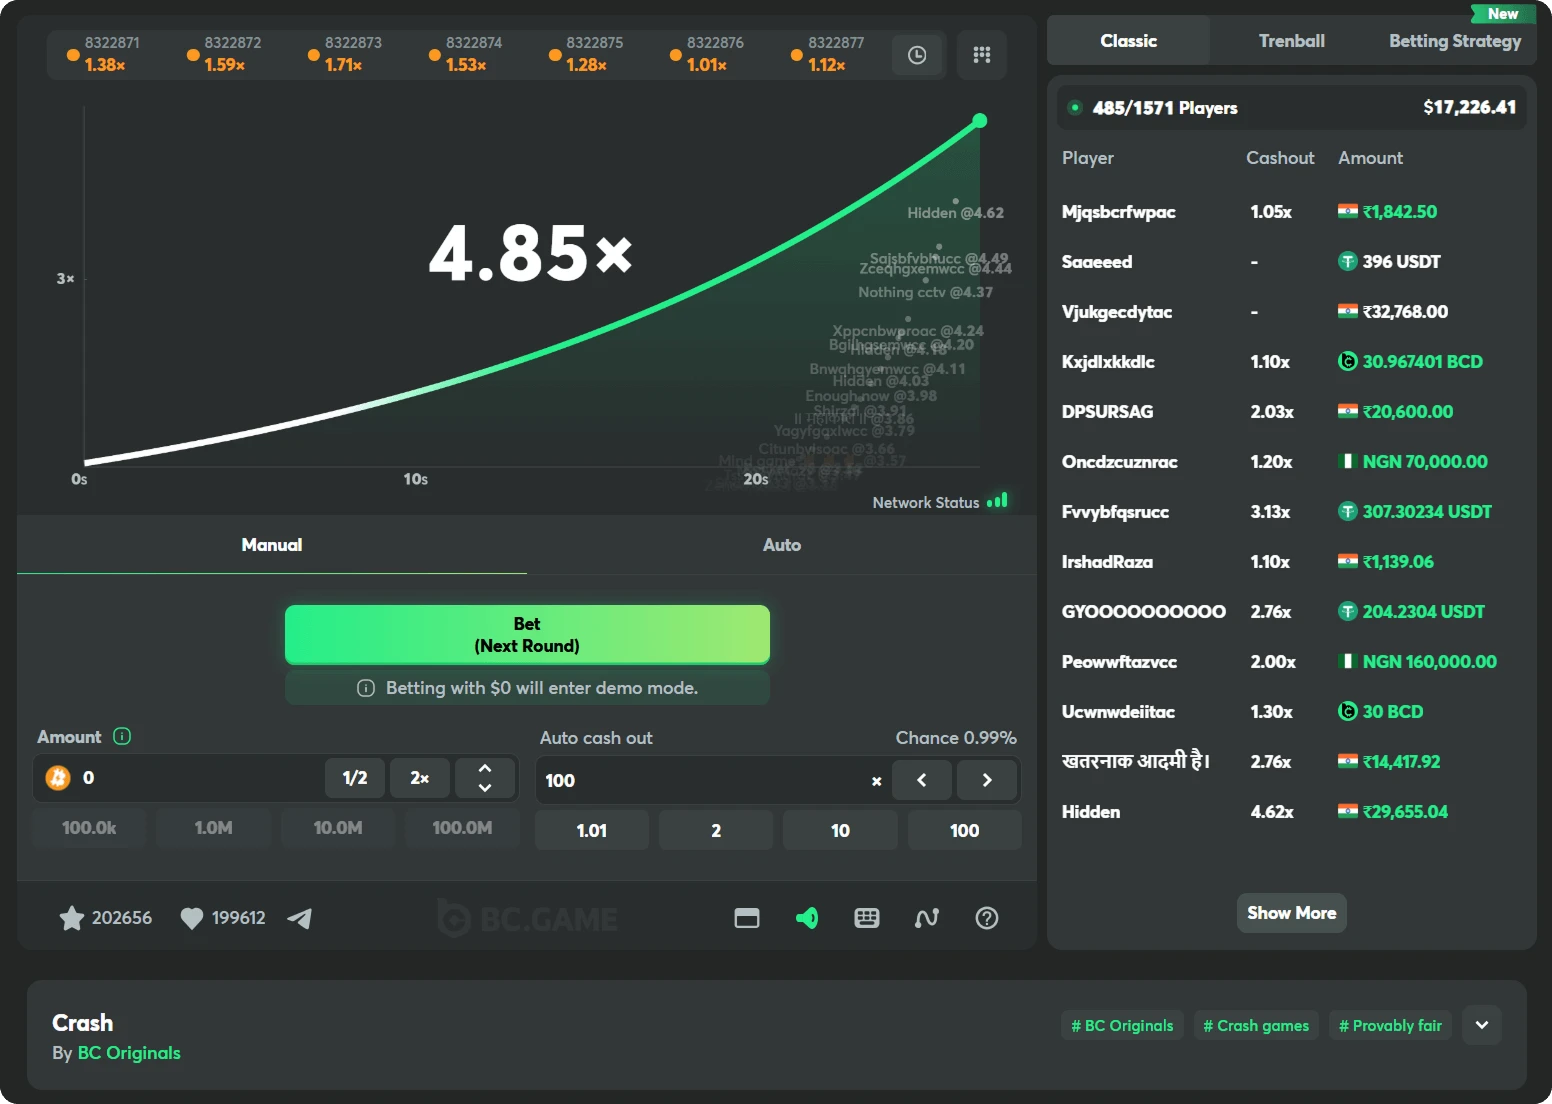
Task: Click Show More in players list
Action: pyautogui.click(x=1291, y=913)
